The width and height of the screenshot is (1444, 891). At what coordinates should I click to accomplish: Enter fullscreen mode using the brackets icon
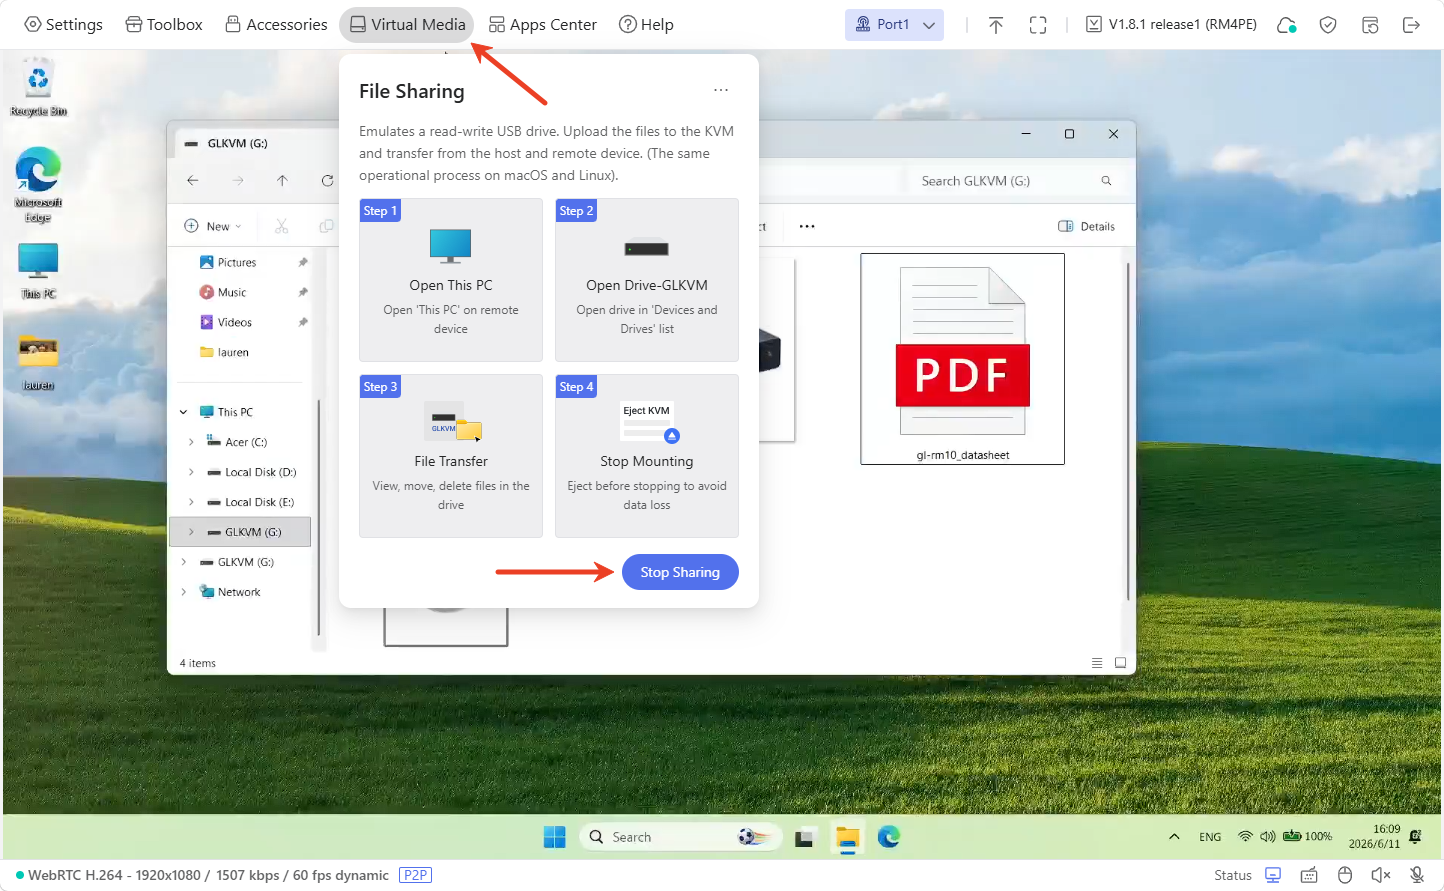point(1038,25)
